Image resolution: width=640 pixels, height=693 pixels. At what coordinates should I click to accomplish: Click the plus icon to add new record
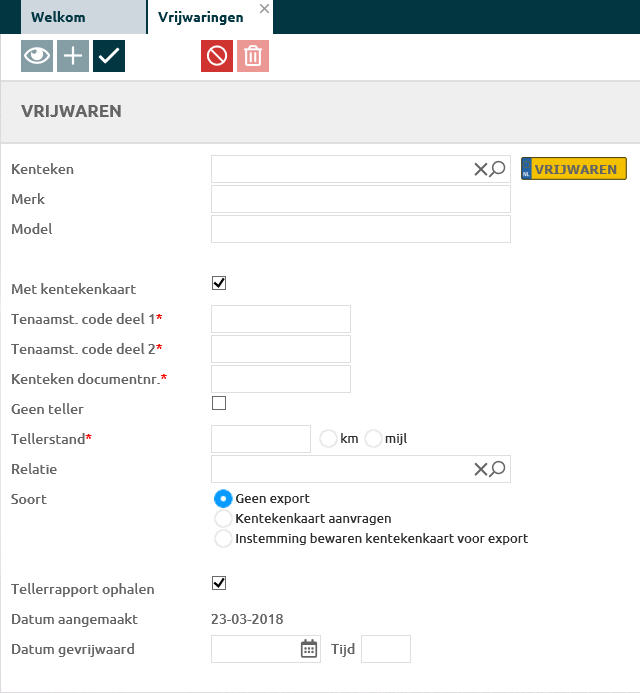pyautogui.click(x=73, y=57)
